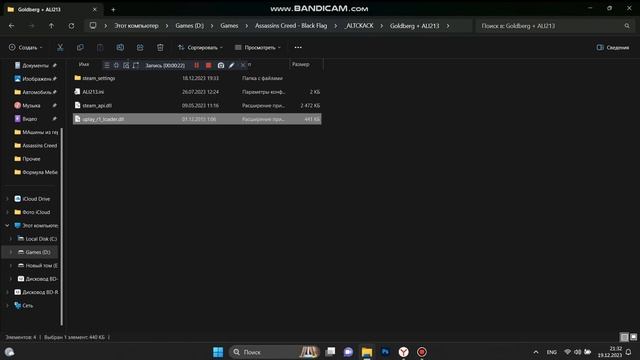Viewport: 640px width, 360px height.
Task: Expand the iCloud Drive tree node
Action: [7, 199]
